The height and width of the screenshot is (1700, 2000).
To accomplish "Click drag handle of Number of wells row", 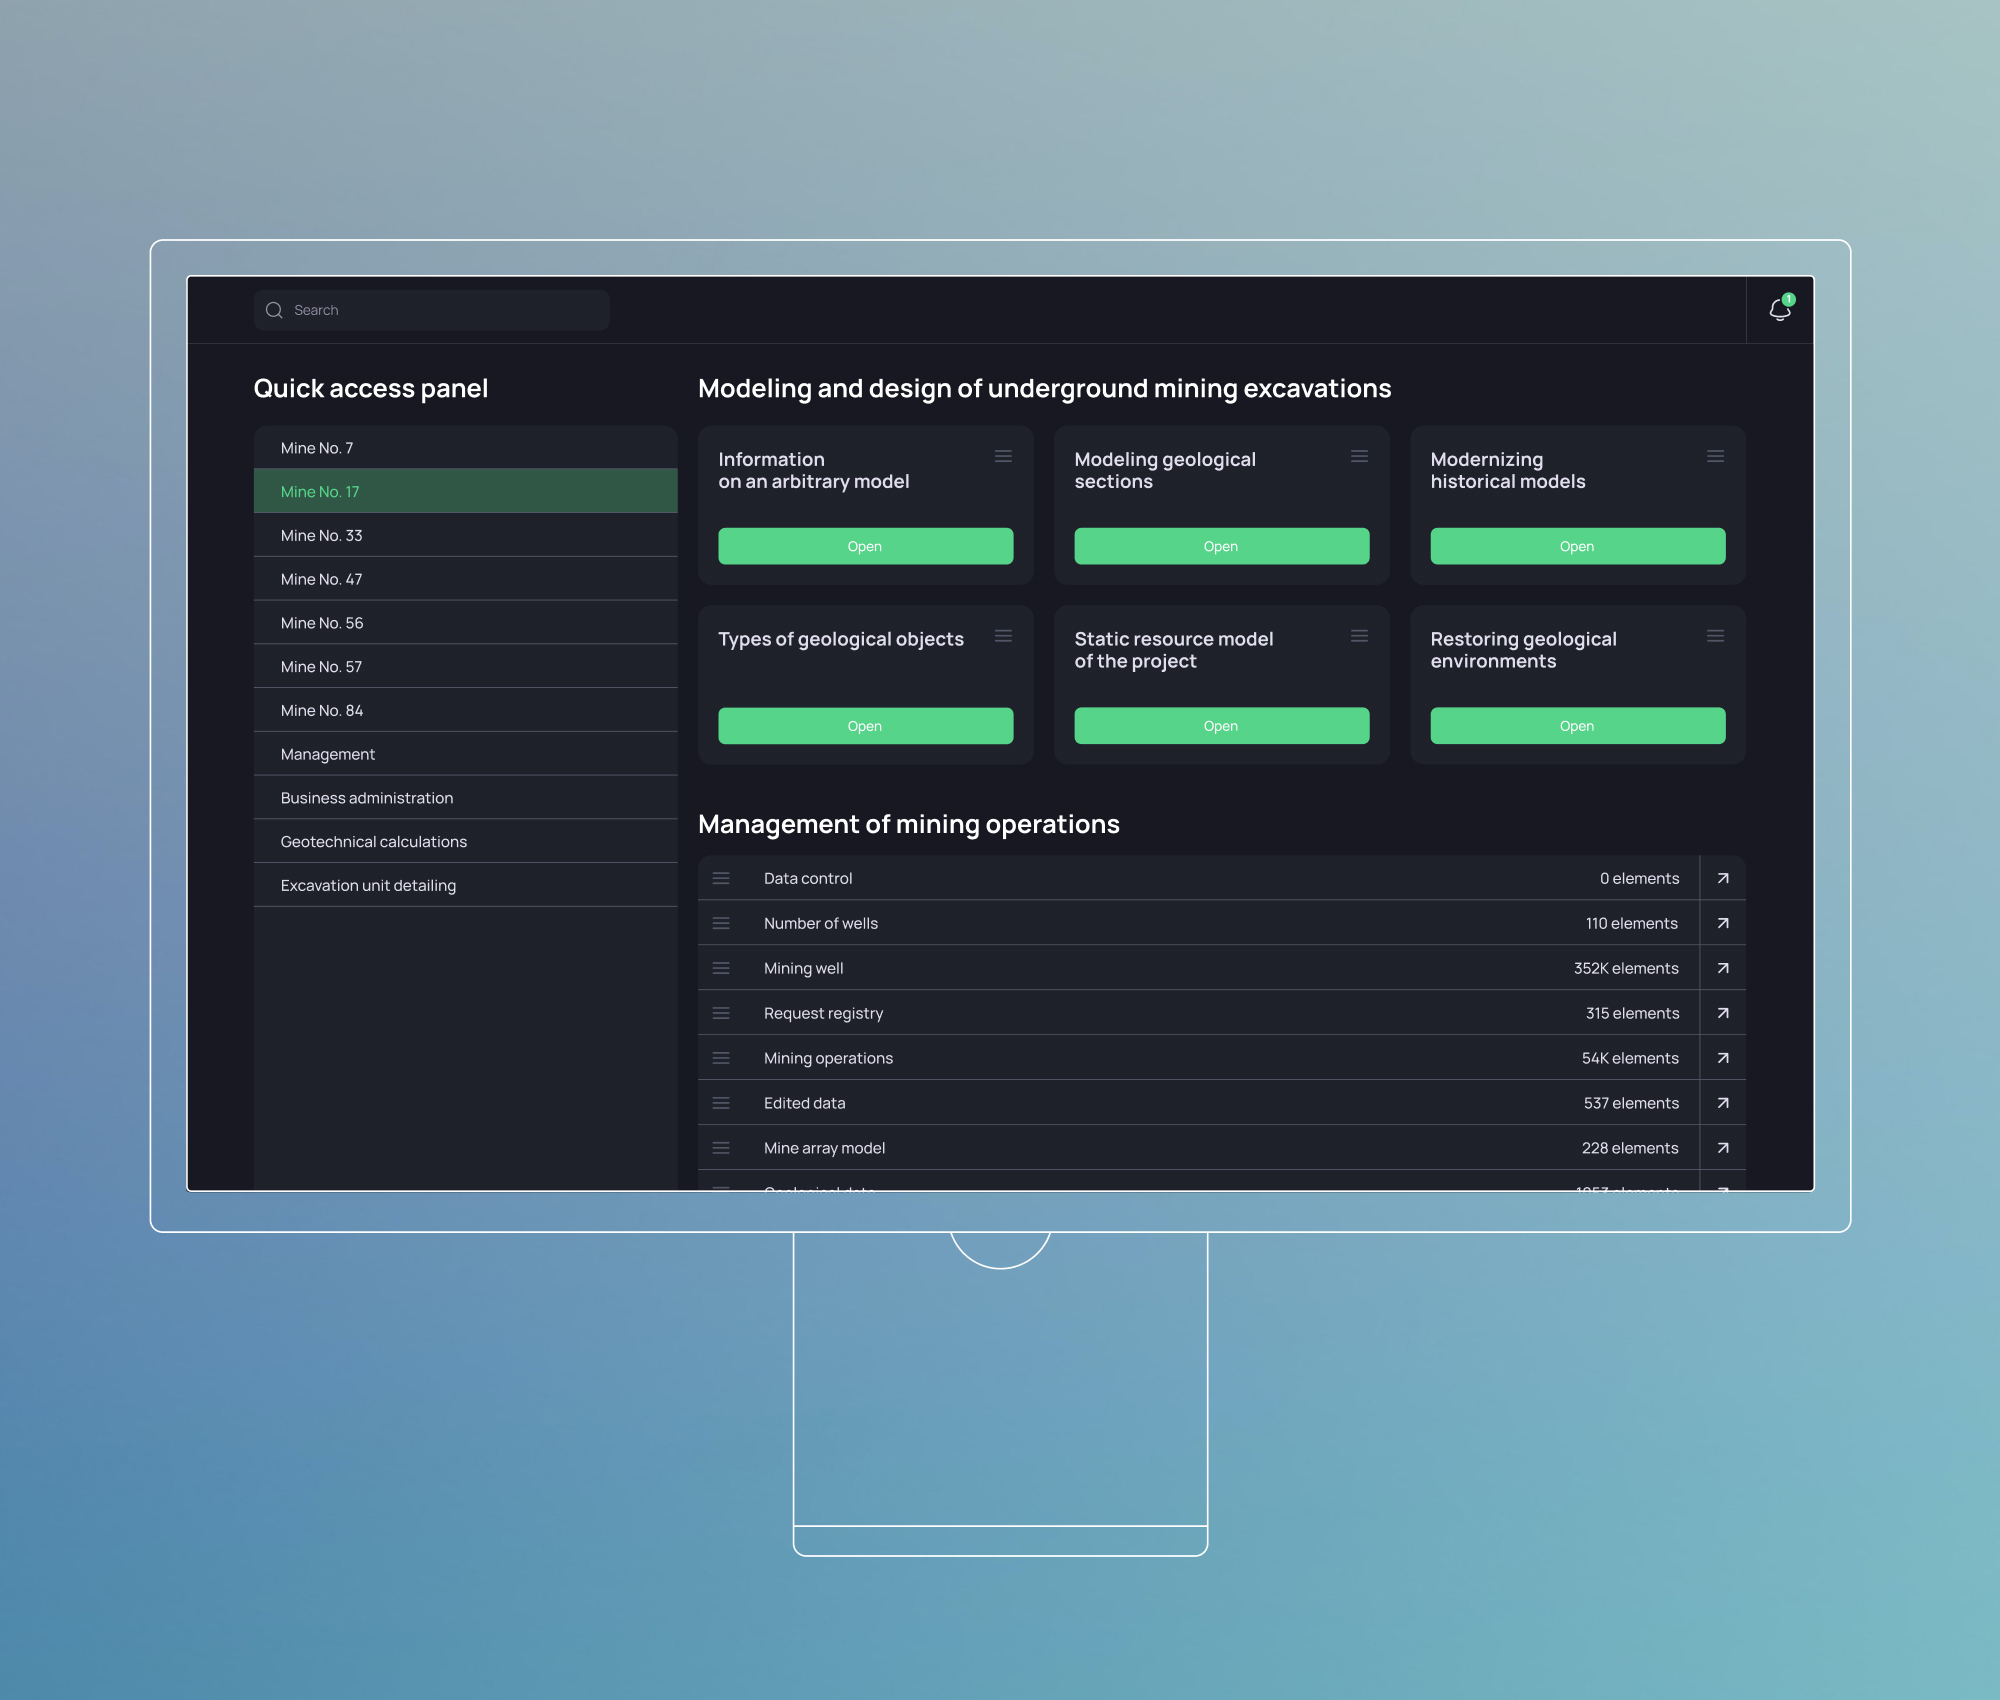I will coord(721,923).
